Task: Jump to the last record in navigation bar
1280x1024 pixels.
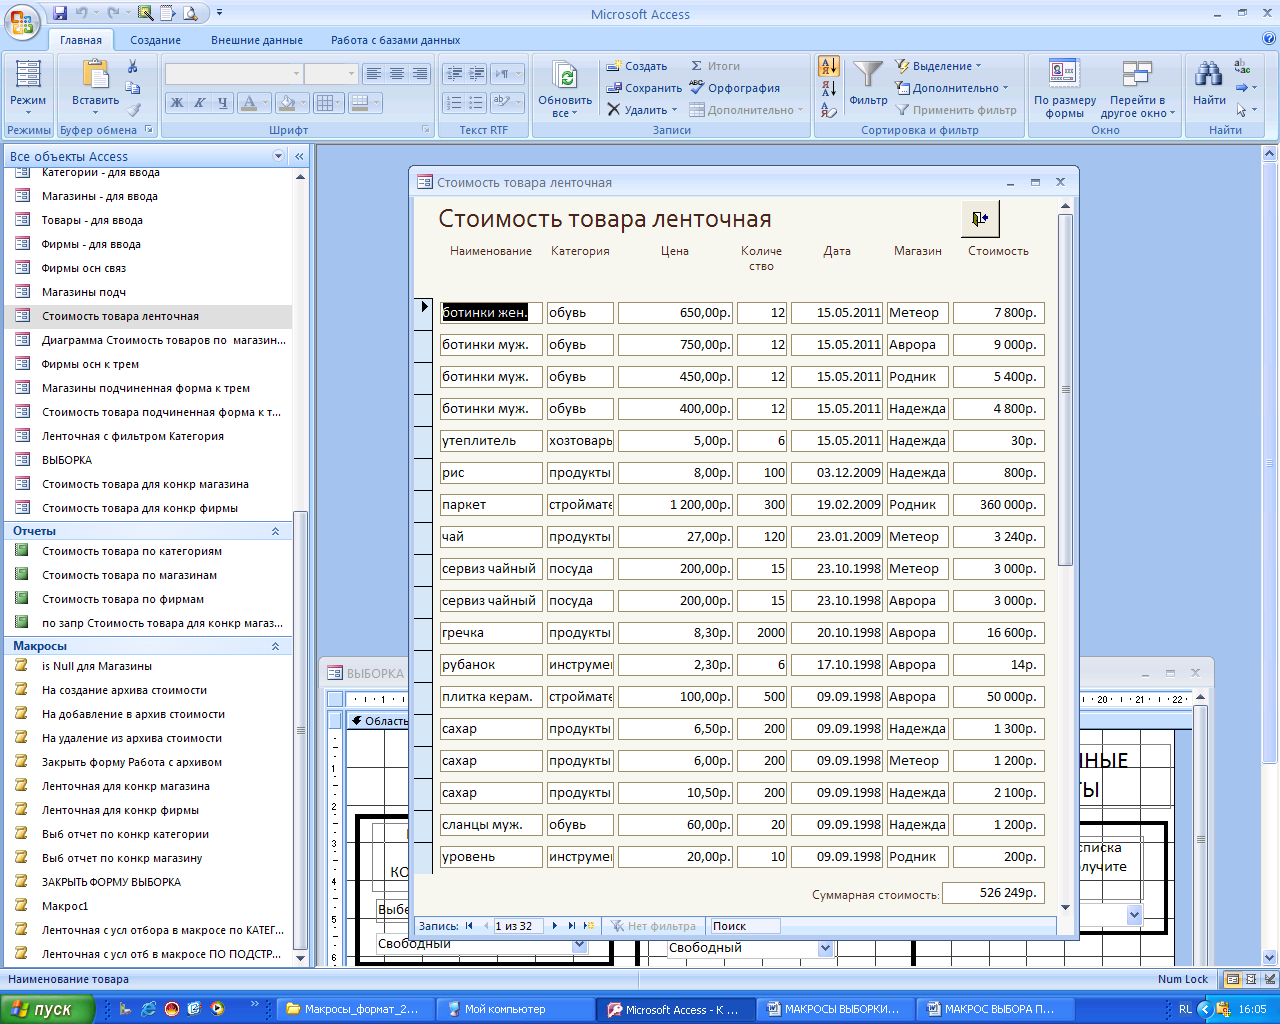Action: coord(572,926)
